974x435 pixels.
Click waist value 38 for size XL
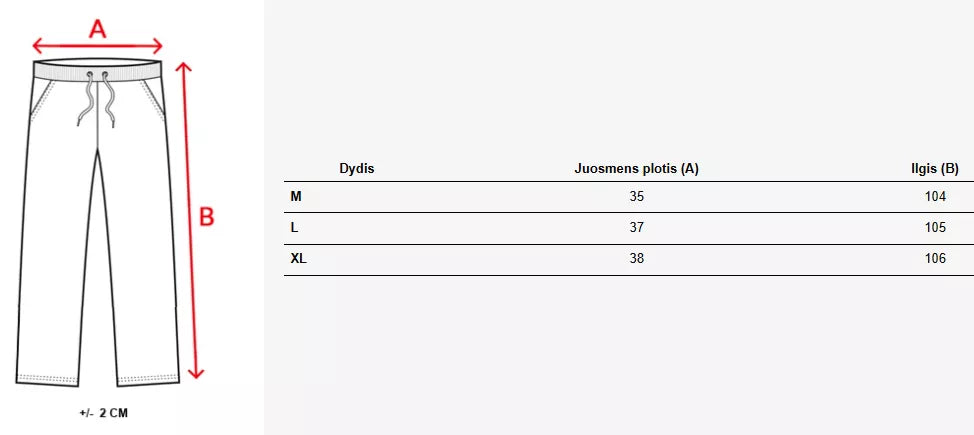pos(637,259)
